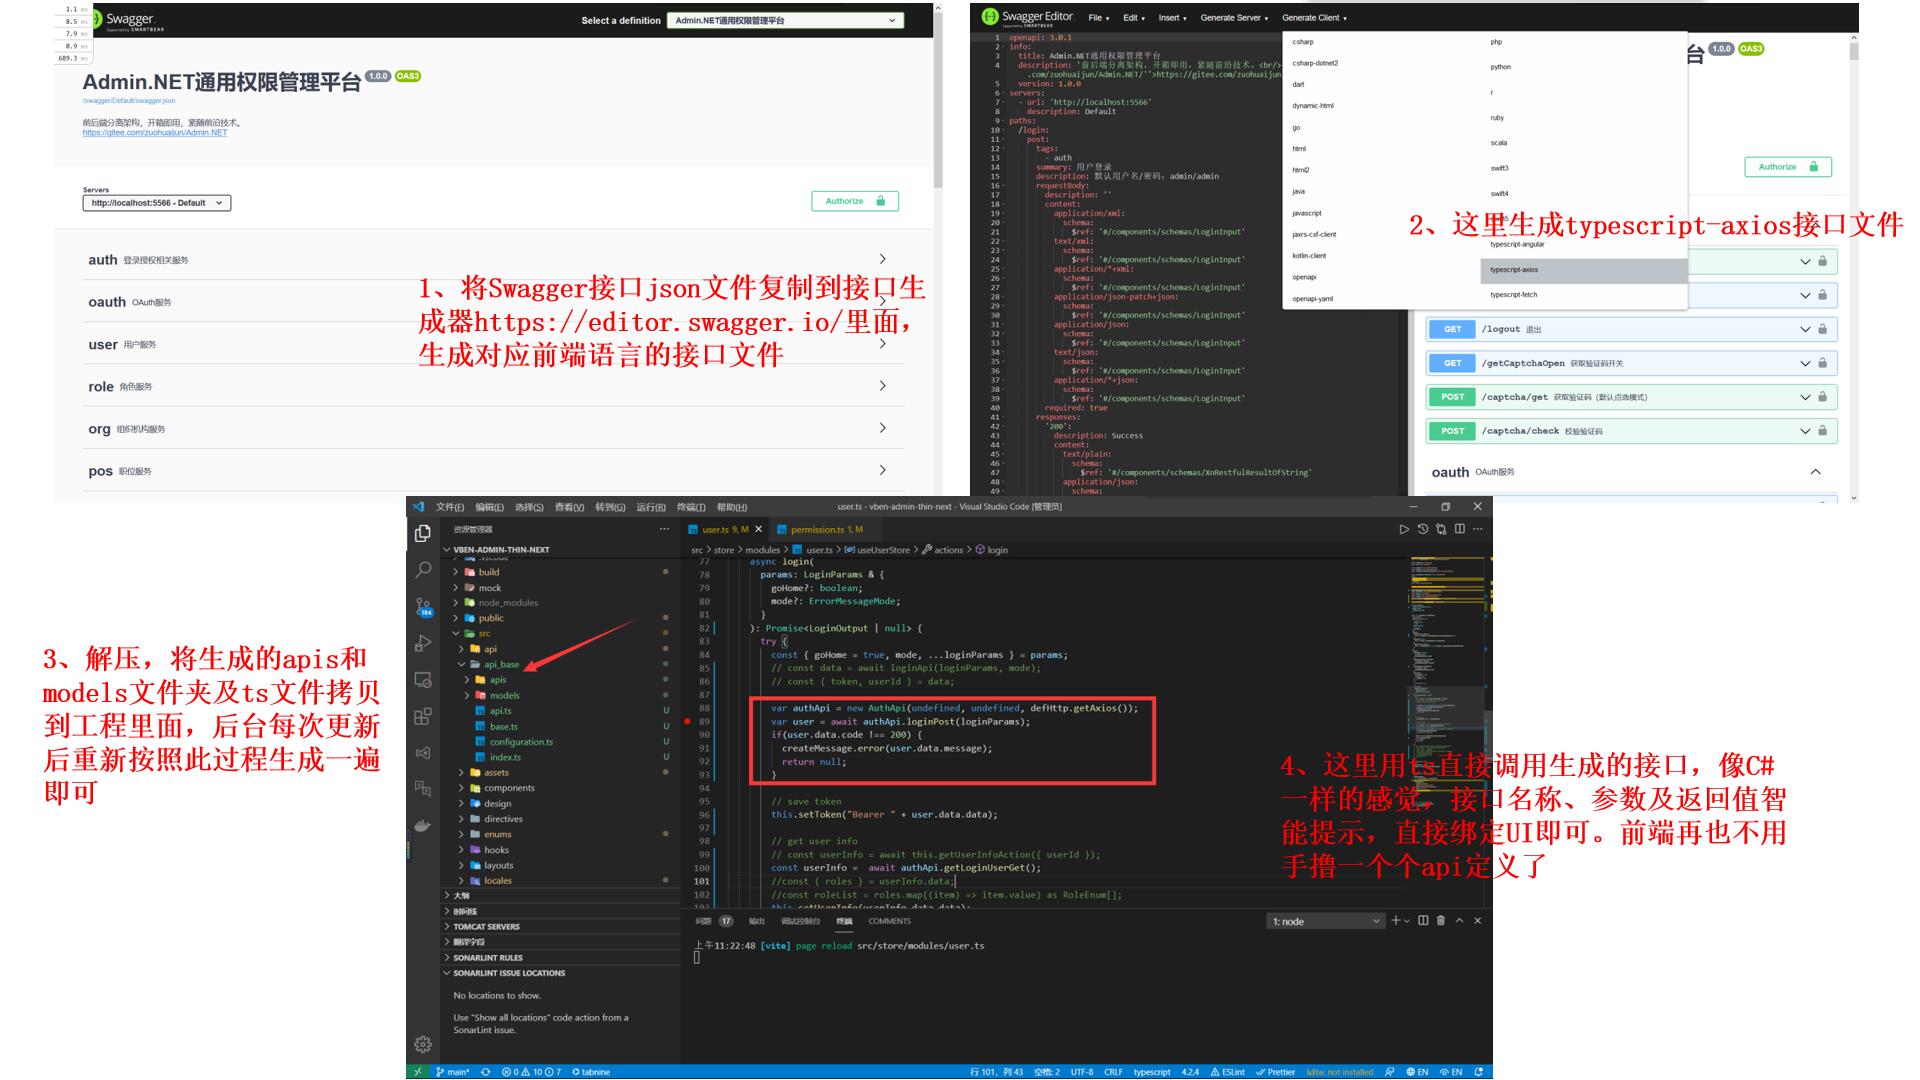Viewport: 1920px width, 1080px height.
Task: Select typescript-axios in Generate Client menu
Action: click(1514, 270)
